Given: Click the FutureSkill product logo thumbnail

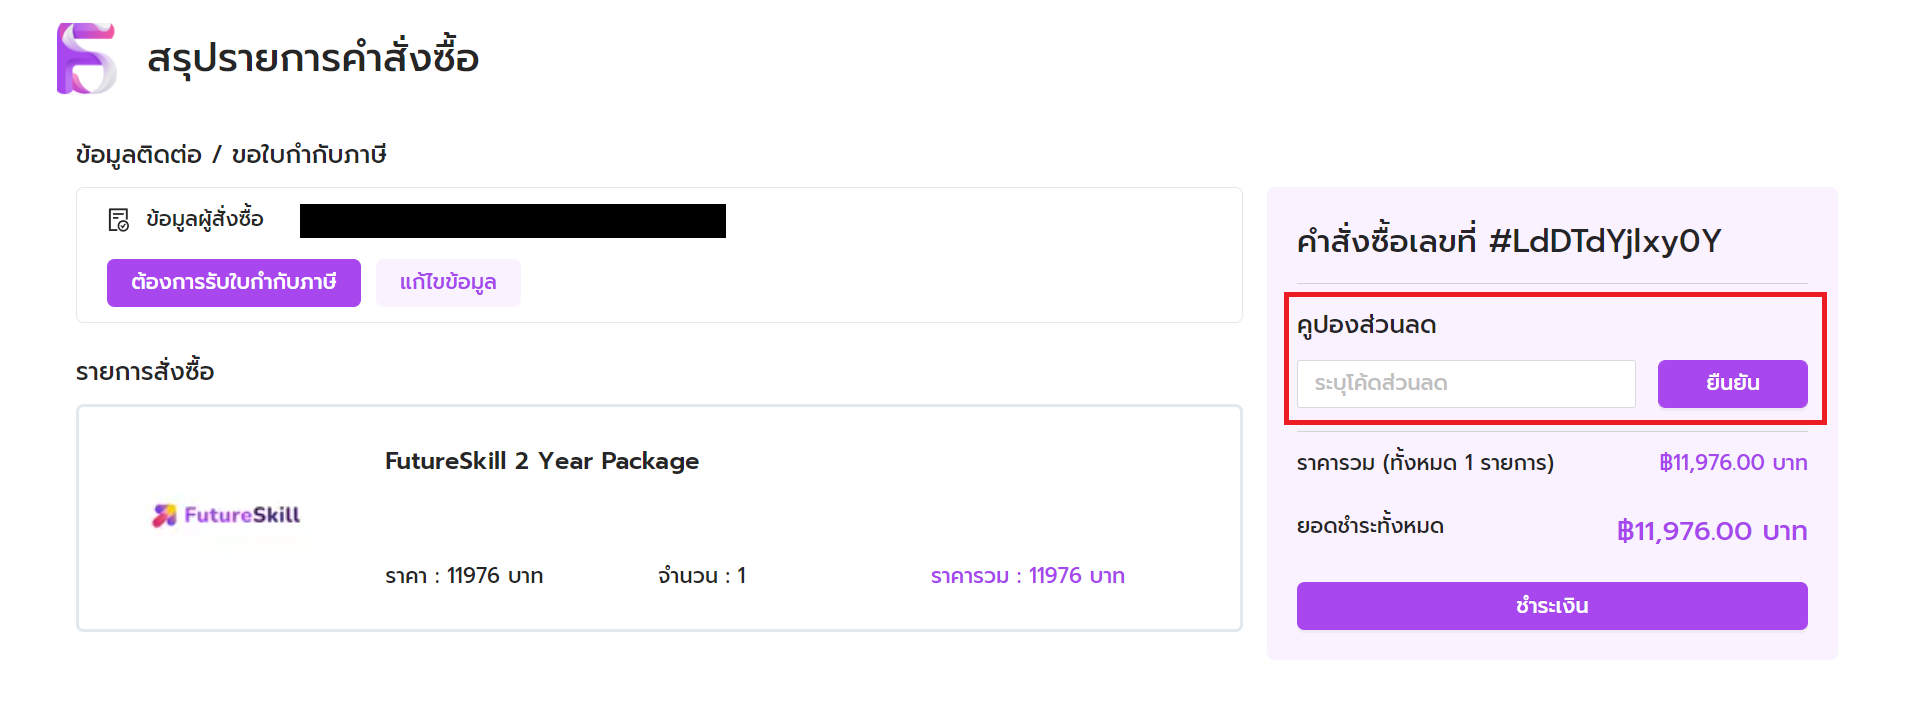Looking at the screenshot, I should point(226,515).
